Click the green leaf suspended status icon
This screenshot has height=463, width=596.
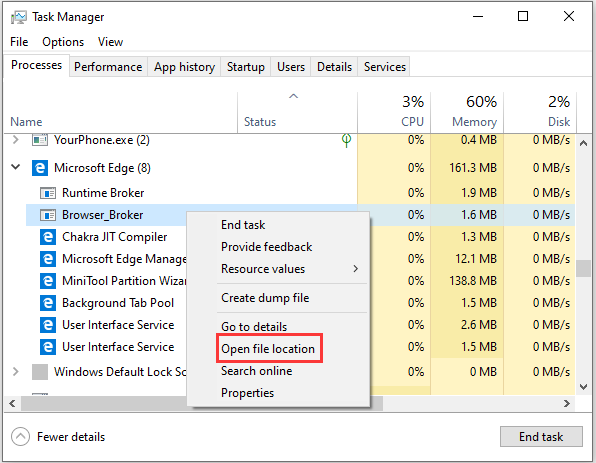tap(346, 140)
